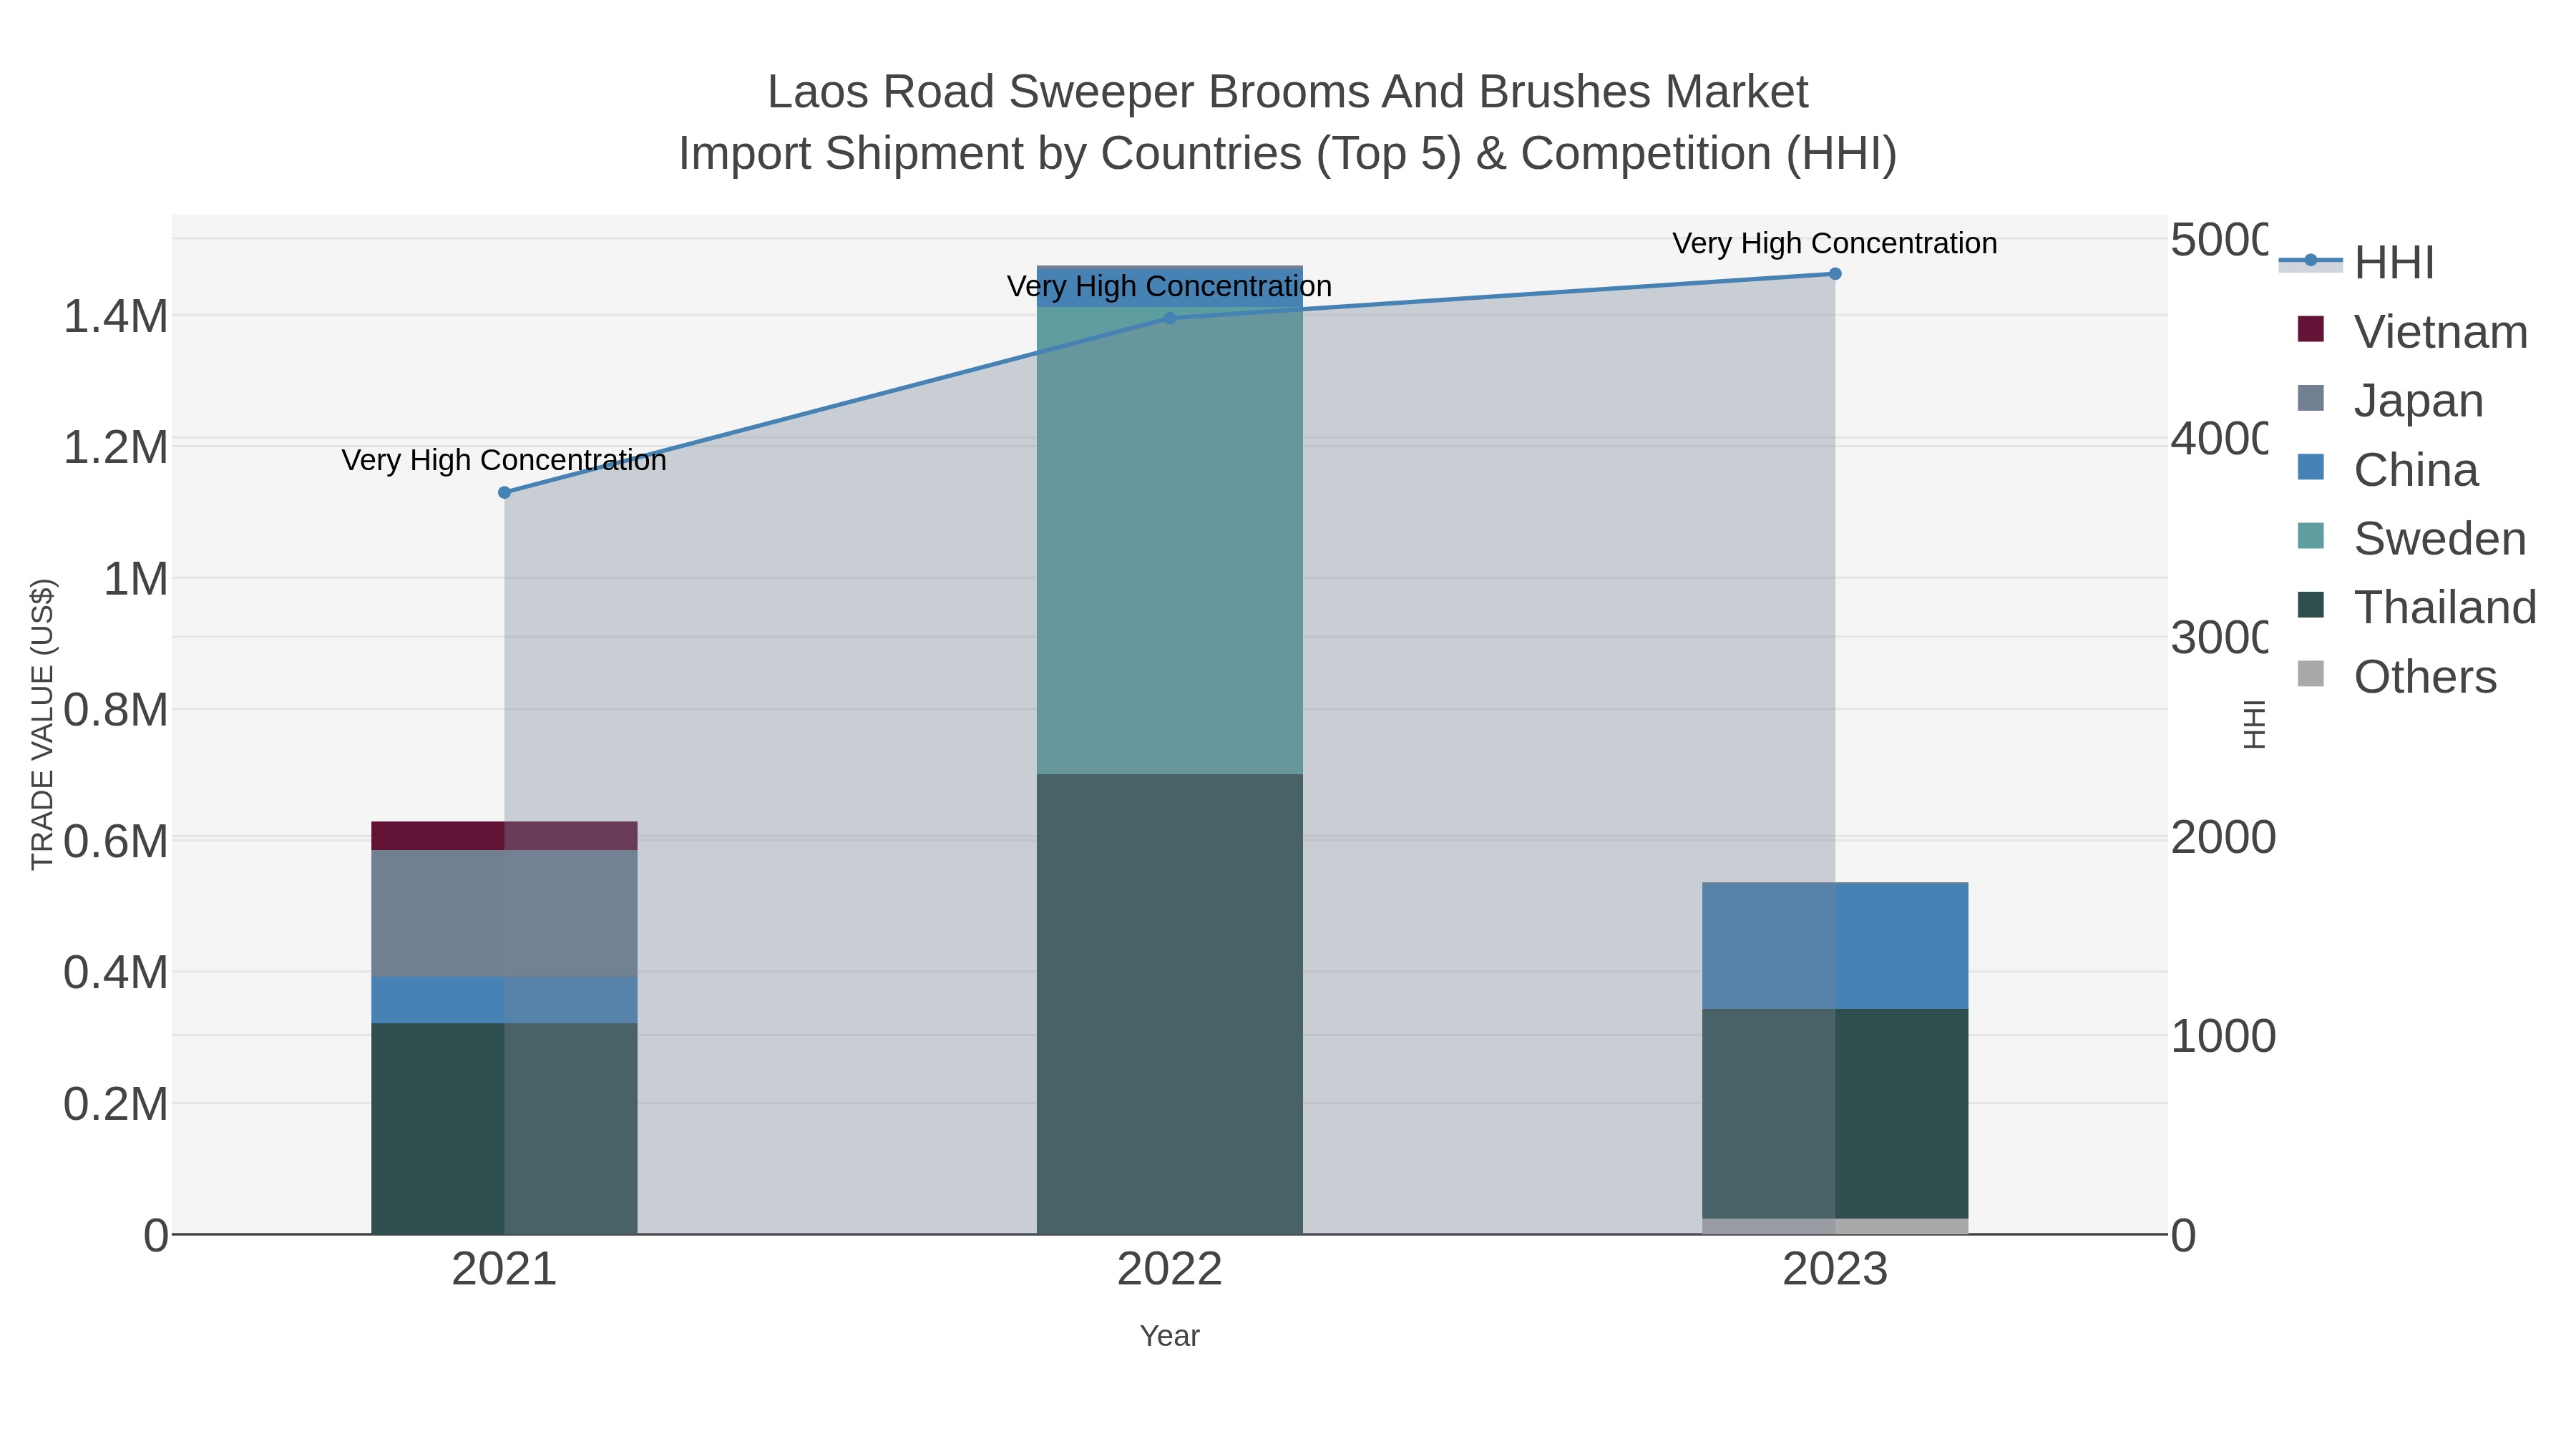
Task: Click the 0.4M left axis tick label
Action: tap(116, 973)
